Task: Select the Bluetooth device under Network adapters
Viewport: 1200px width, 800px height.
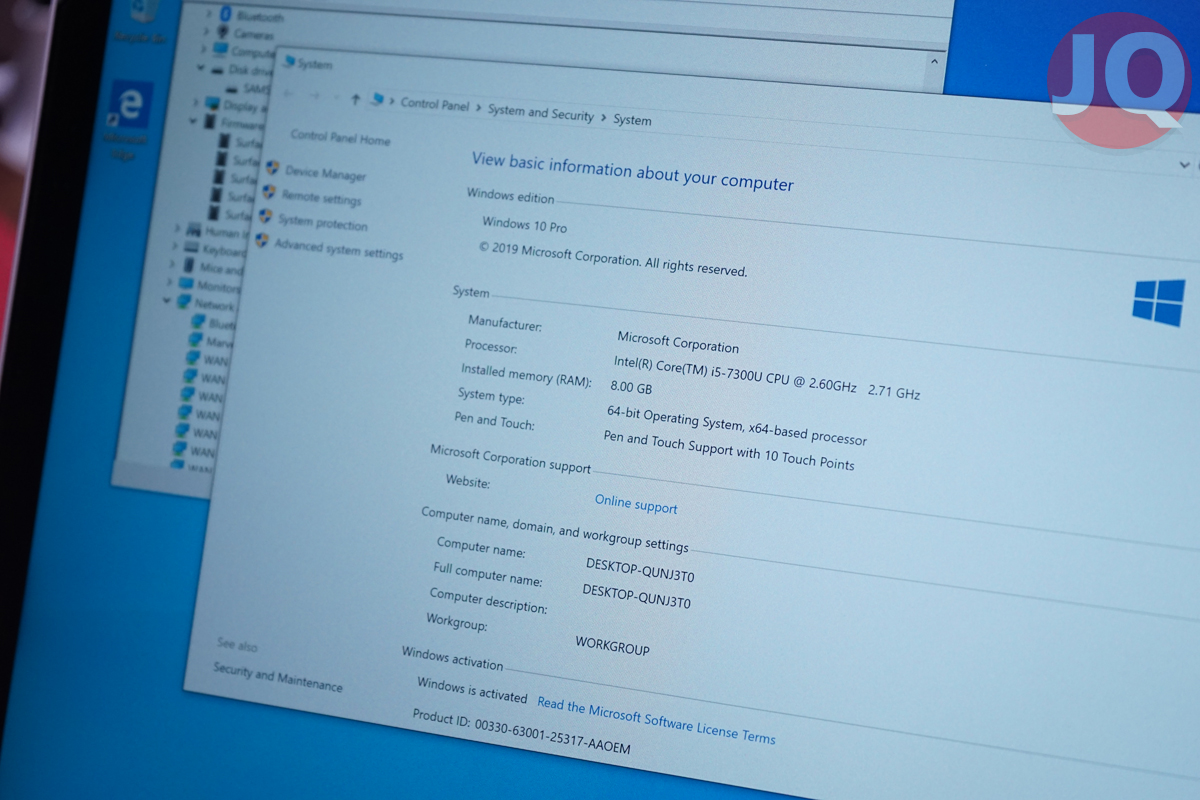Action: pyautogui.click(x=213, y=322)
